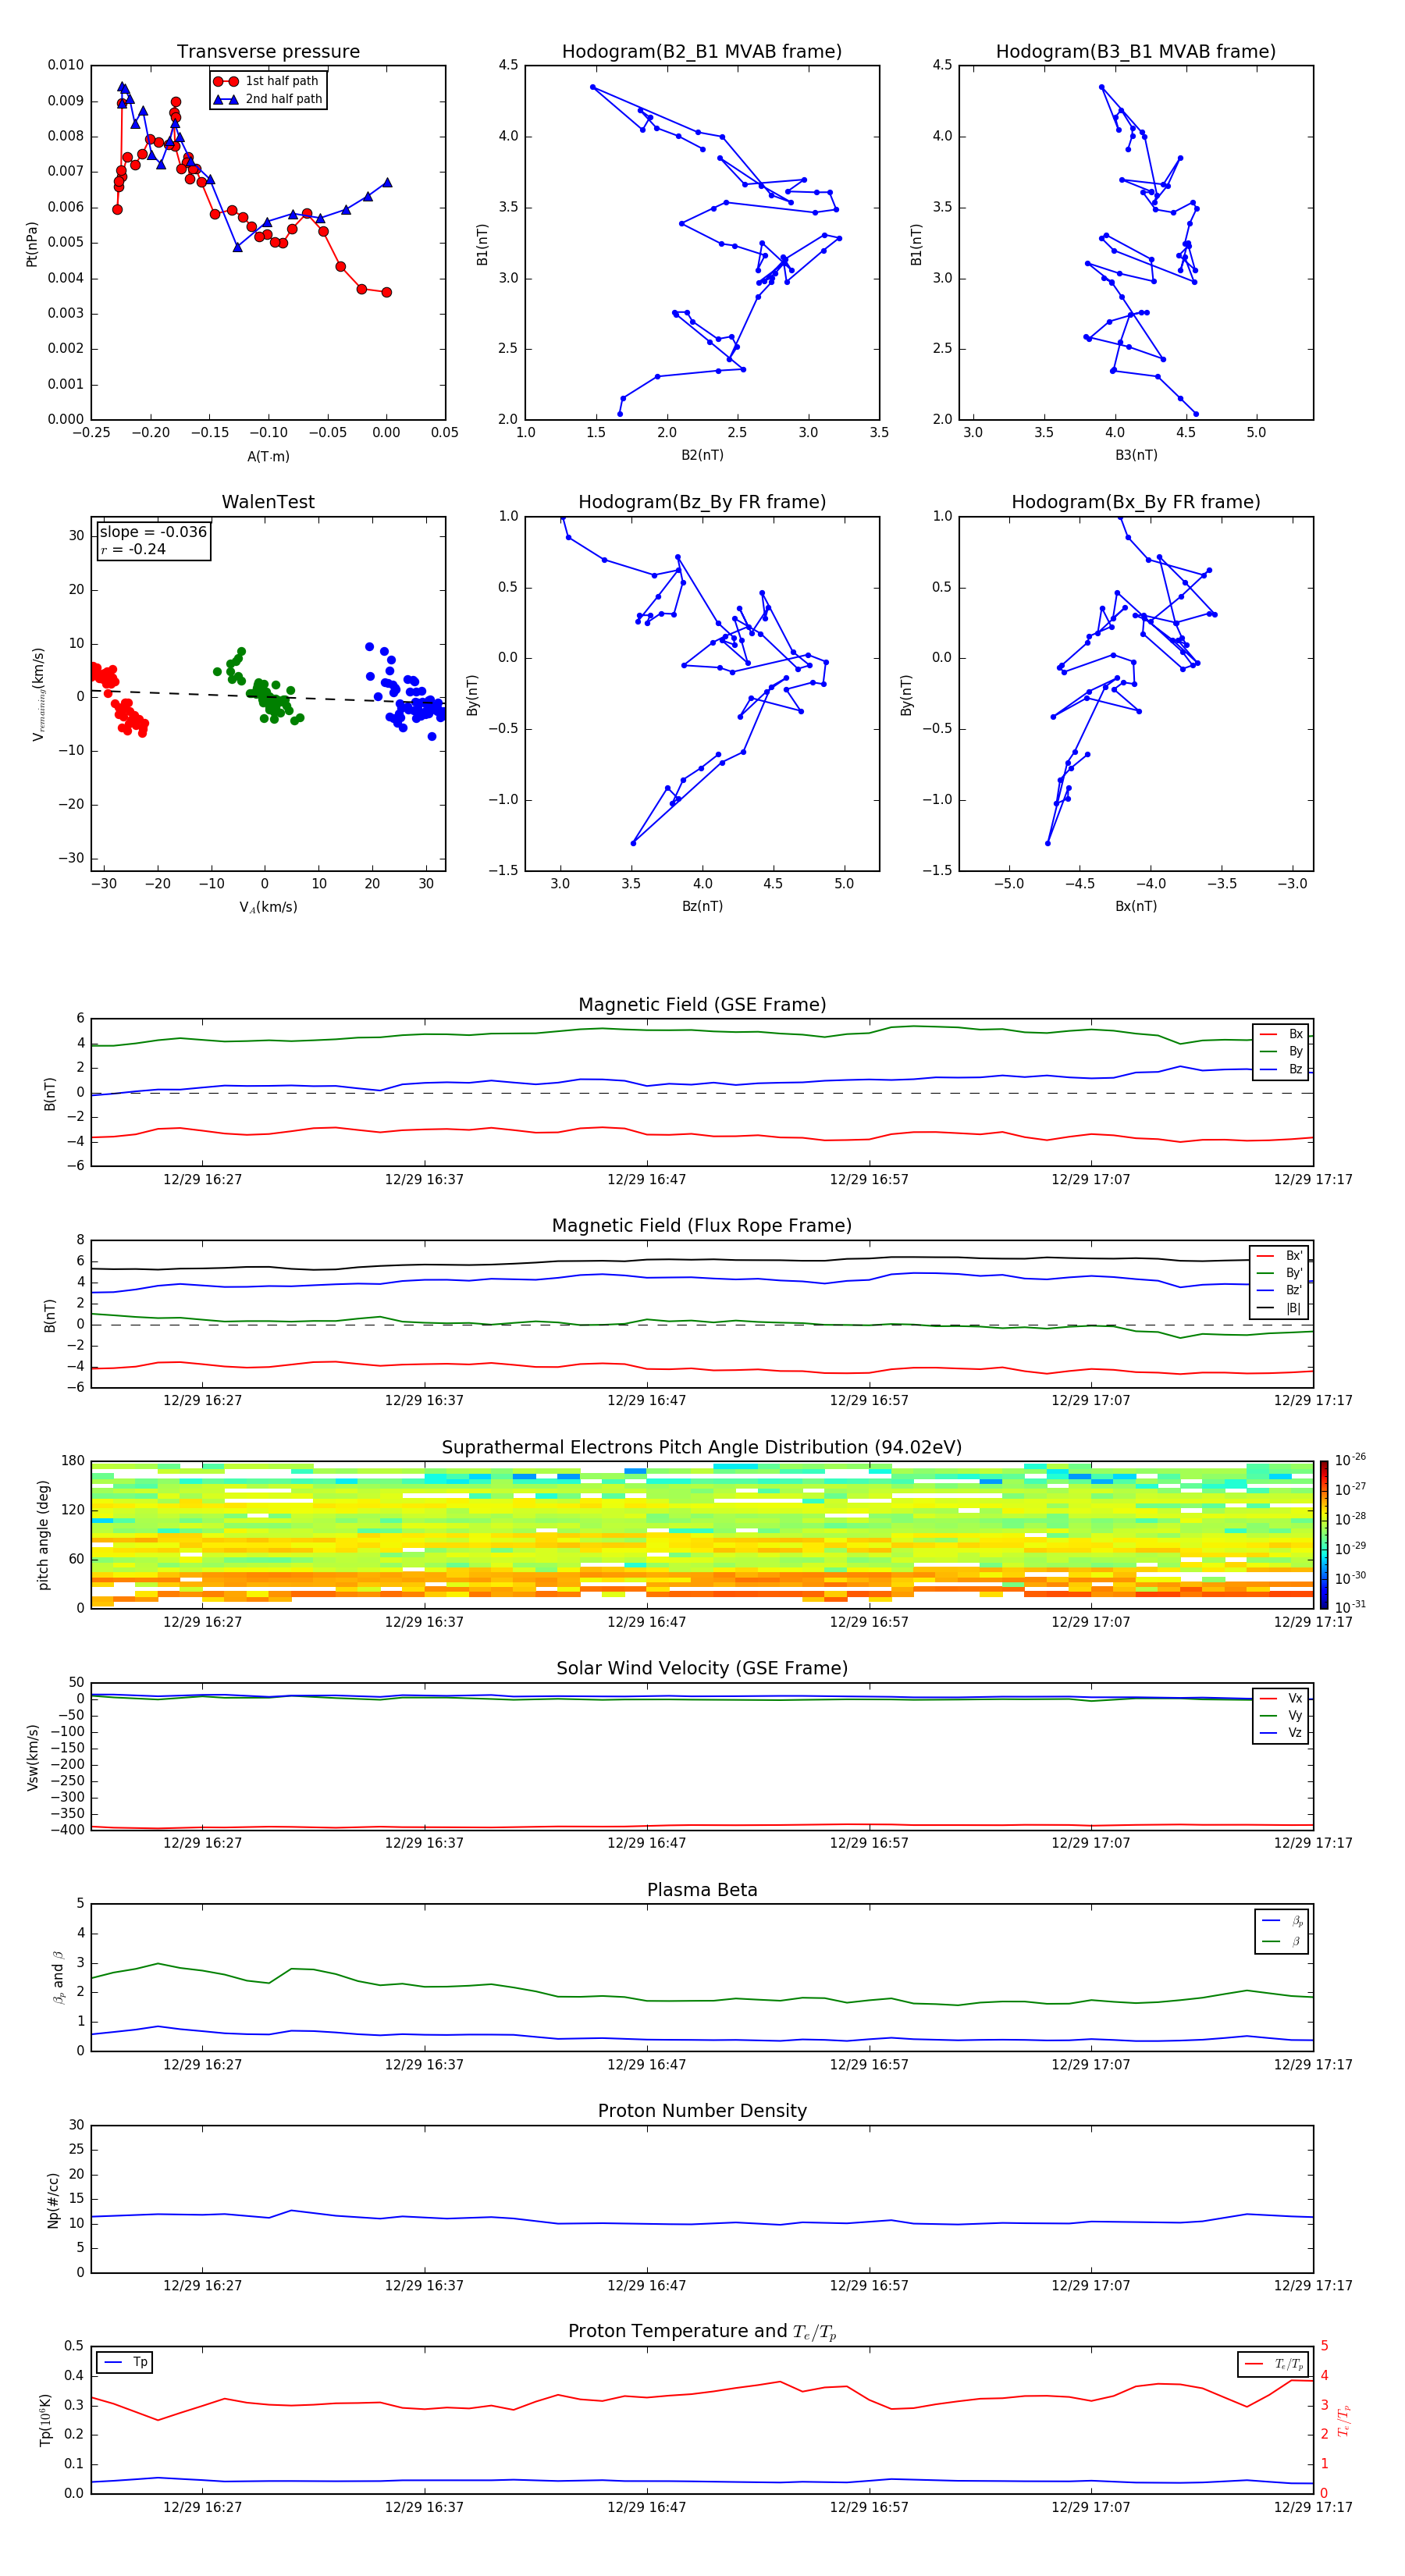The image size is (1405, 2576).
Task: Click the "pitch angle (deg)" axis label
Action: 43,1535
